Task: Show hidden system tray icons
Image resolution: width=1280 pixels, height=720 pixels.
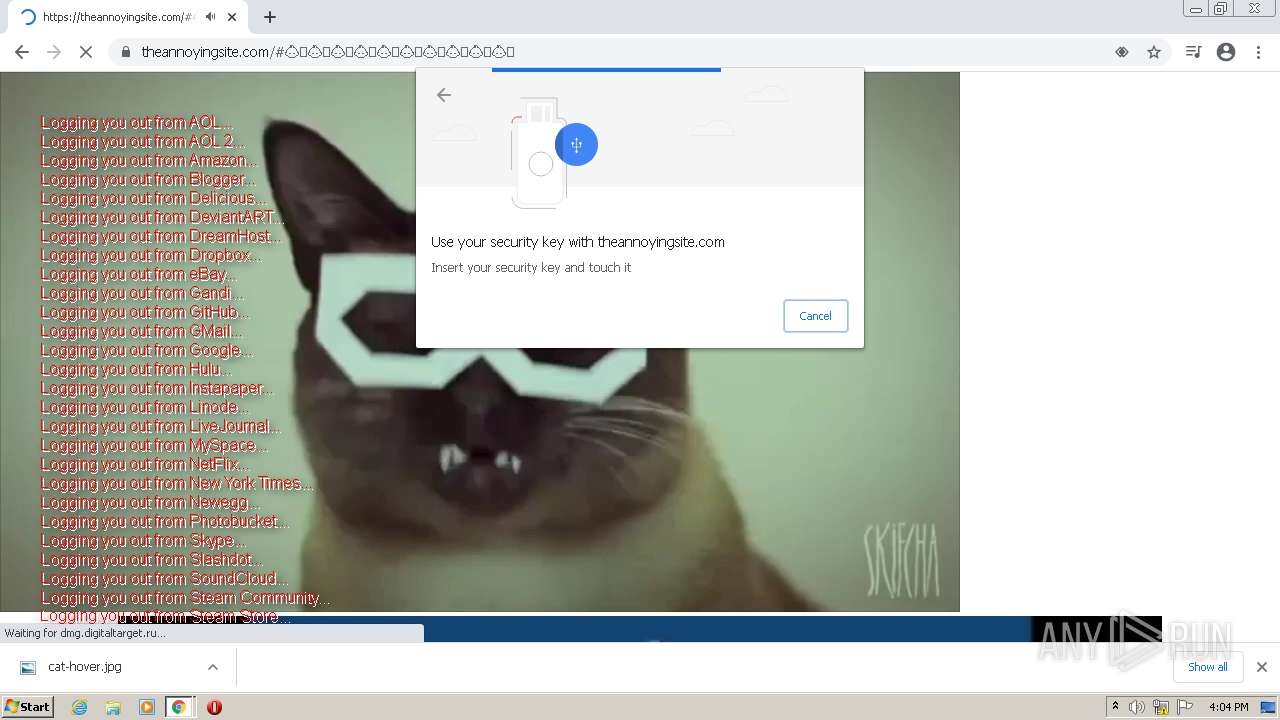Action: click(1115, 707)
